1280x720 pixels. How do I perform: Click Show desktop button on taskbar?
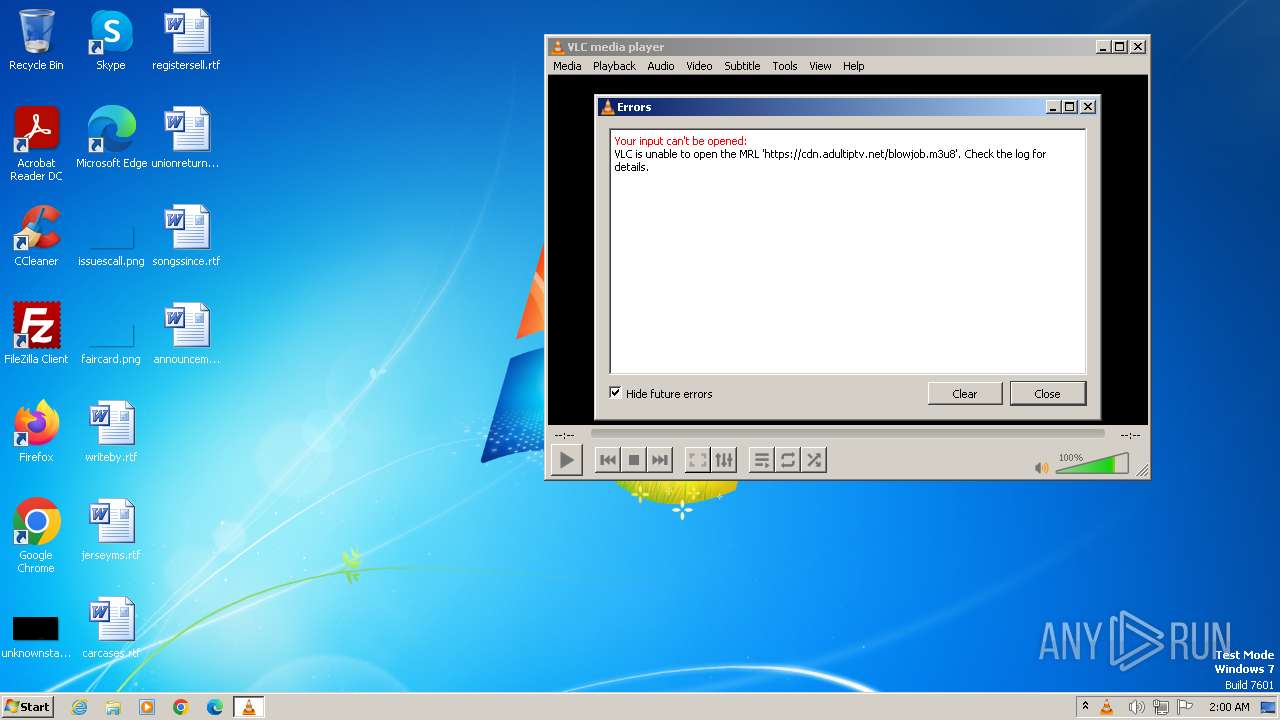[x=1269, y=707]
